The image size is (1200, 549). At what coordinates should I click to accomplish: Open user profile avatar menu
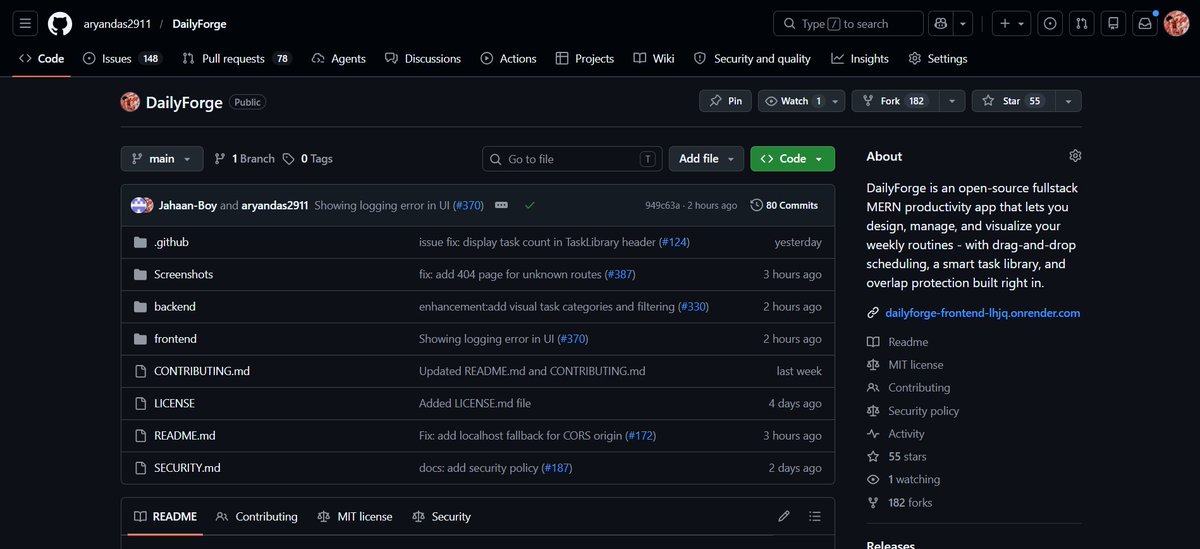coord(1176,24)
